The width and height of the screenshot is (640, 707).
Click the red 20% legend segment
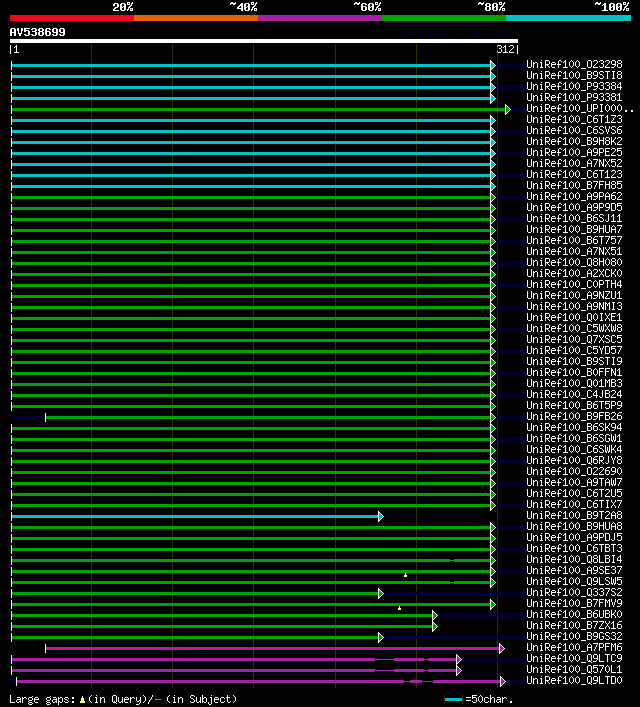point(71,18)
